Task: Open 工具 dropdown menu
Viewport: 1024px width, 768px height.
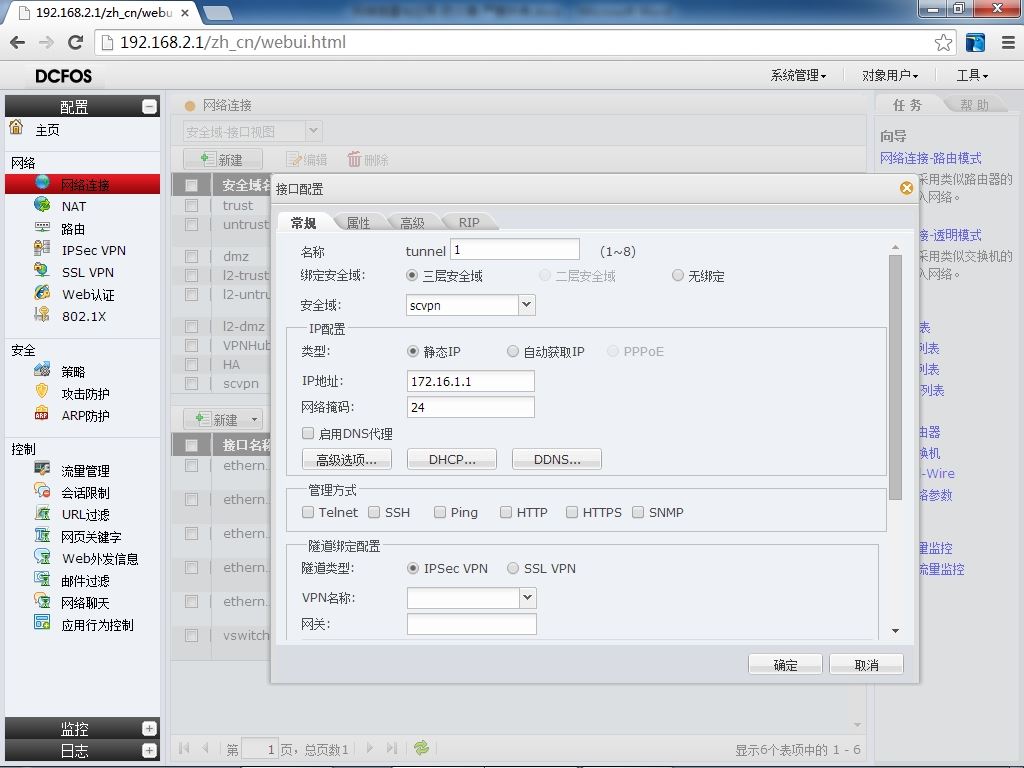Action: 972,75
